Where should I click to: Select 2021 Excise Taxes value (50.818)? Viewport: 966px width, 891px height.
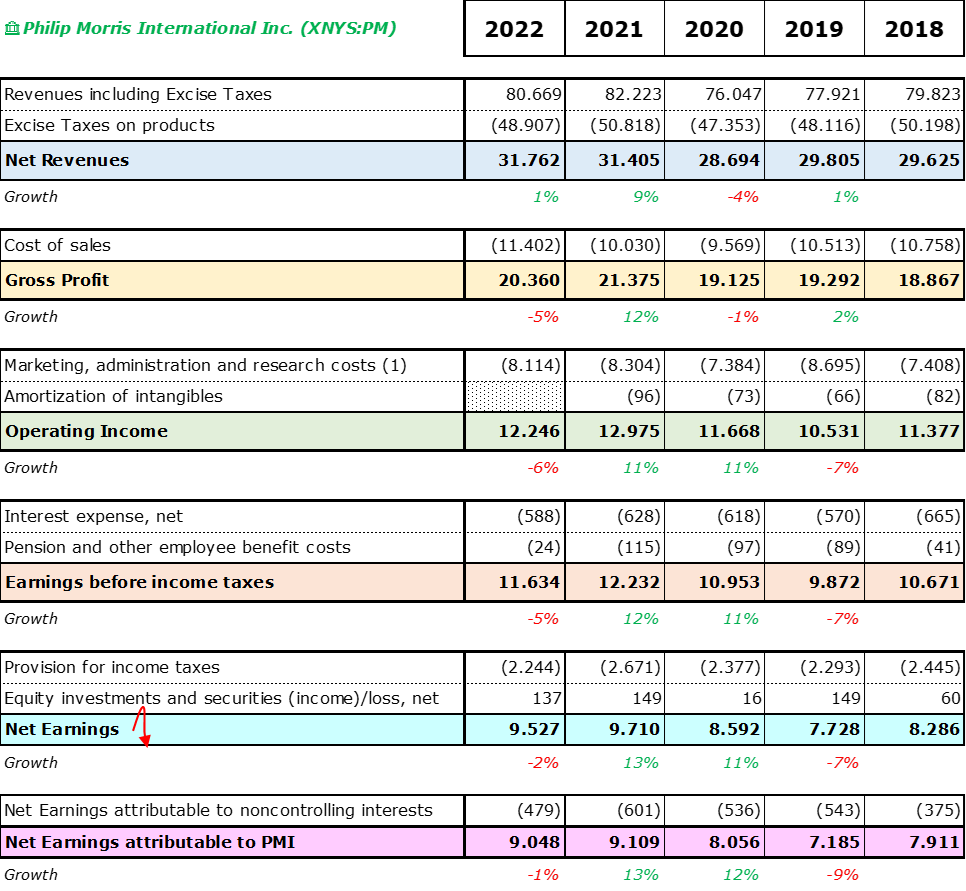625,125
